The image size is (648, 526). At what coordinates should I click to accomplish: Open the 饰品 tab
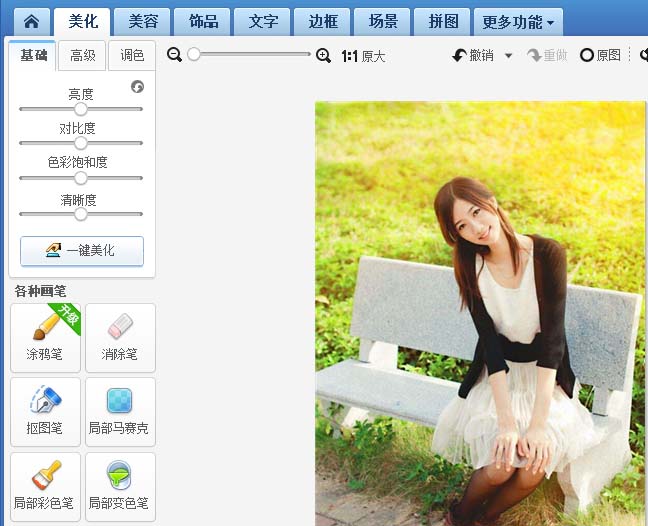click(x=203, y=21)
